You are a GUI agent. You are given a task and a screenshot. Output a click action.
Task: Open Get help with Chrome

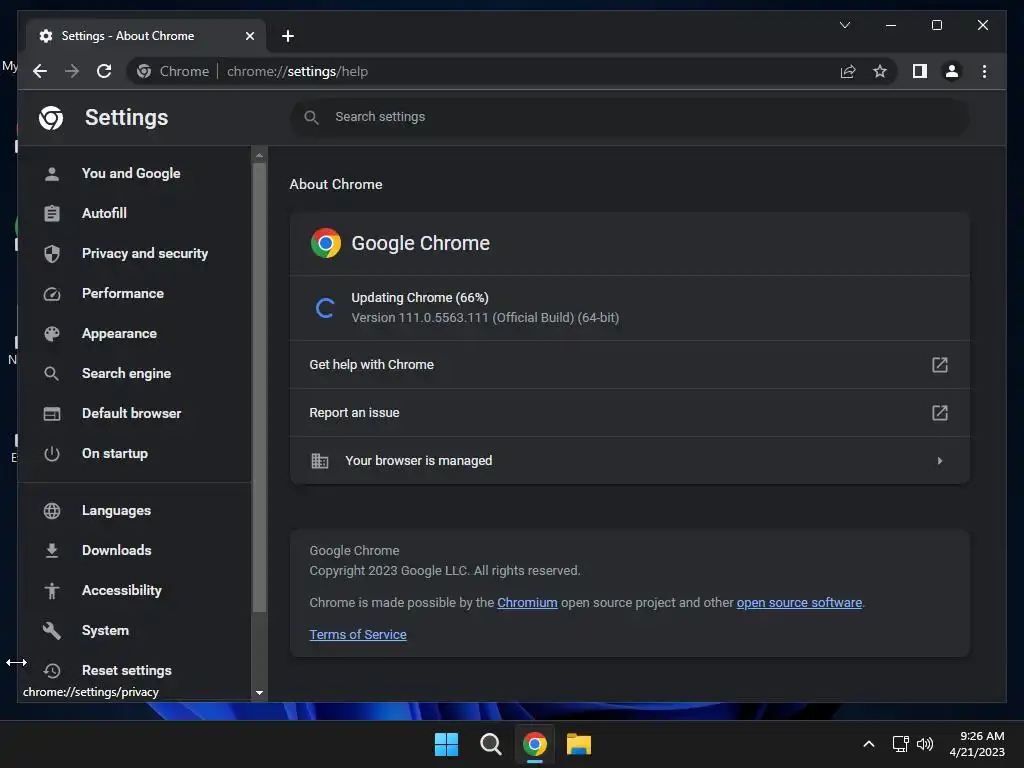[630, 364]
